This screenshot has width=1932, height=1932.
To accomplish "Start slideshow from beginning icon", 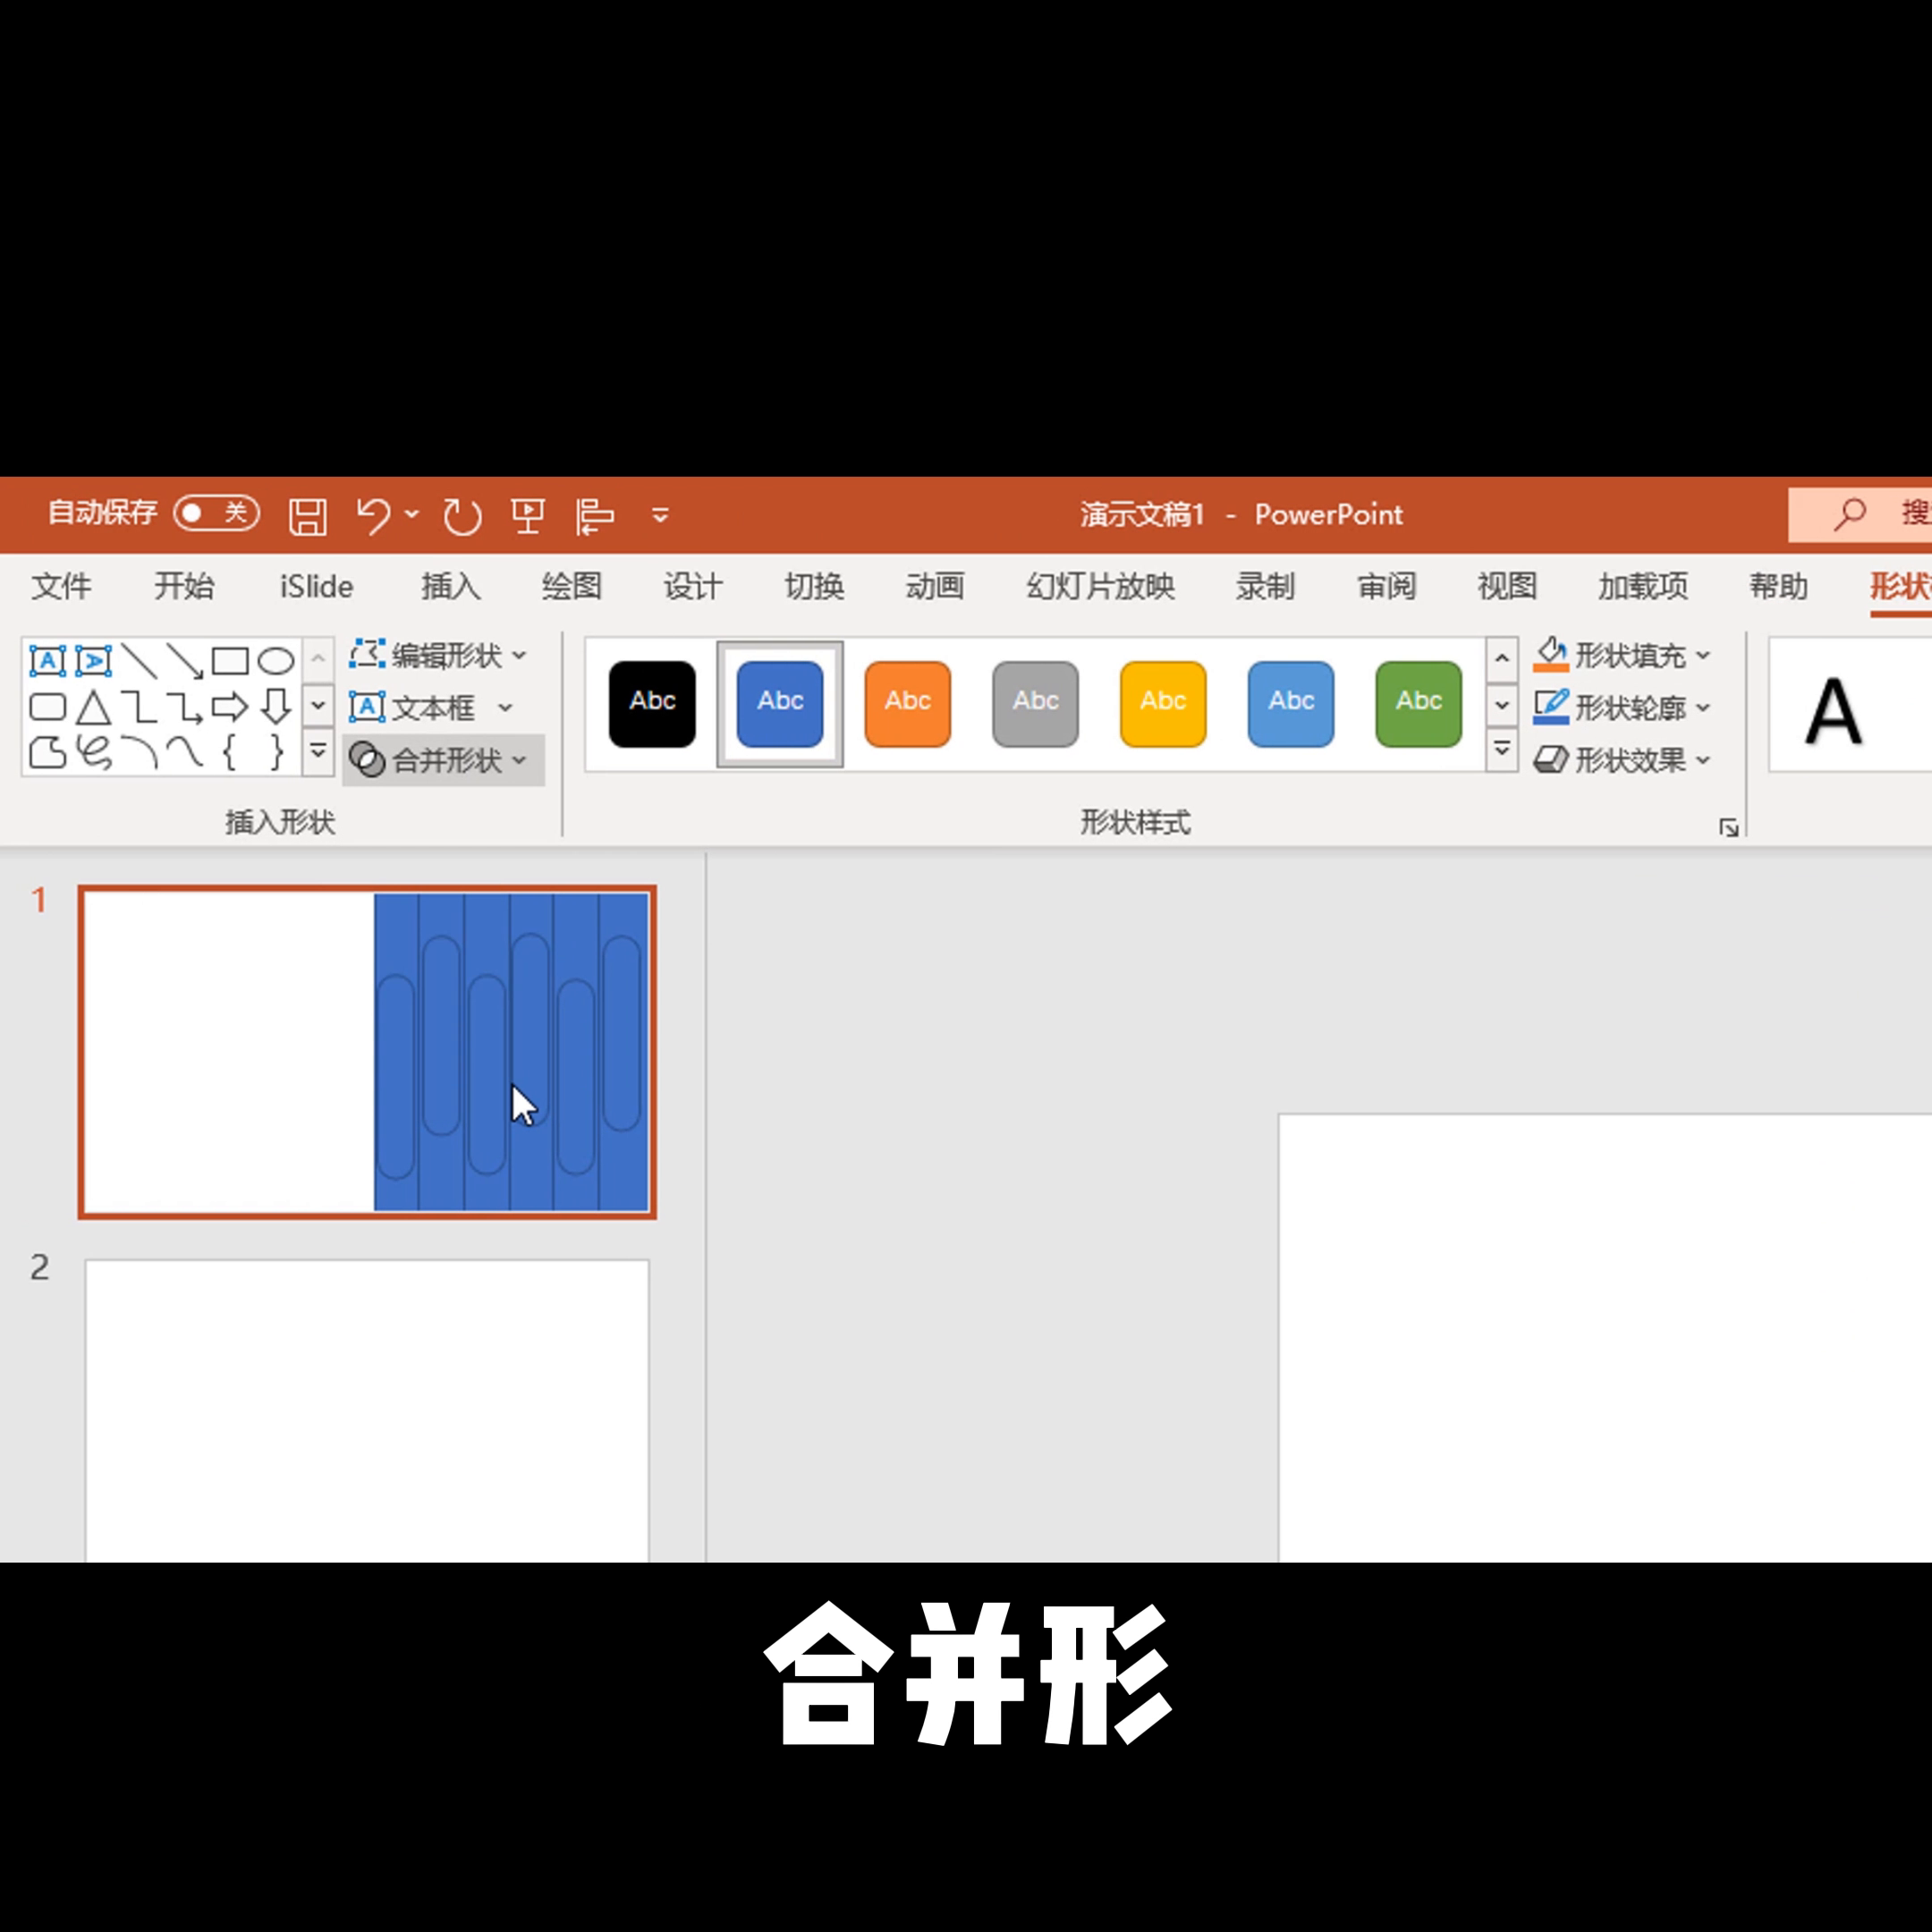I will pos(527,516).
